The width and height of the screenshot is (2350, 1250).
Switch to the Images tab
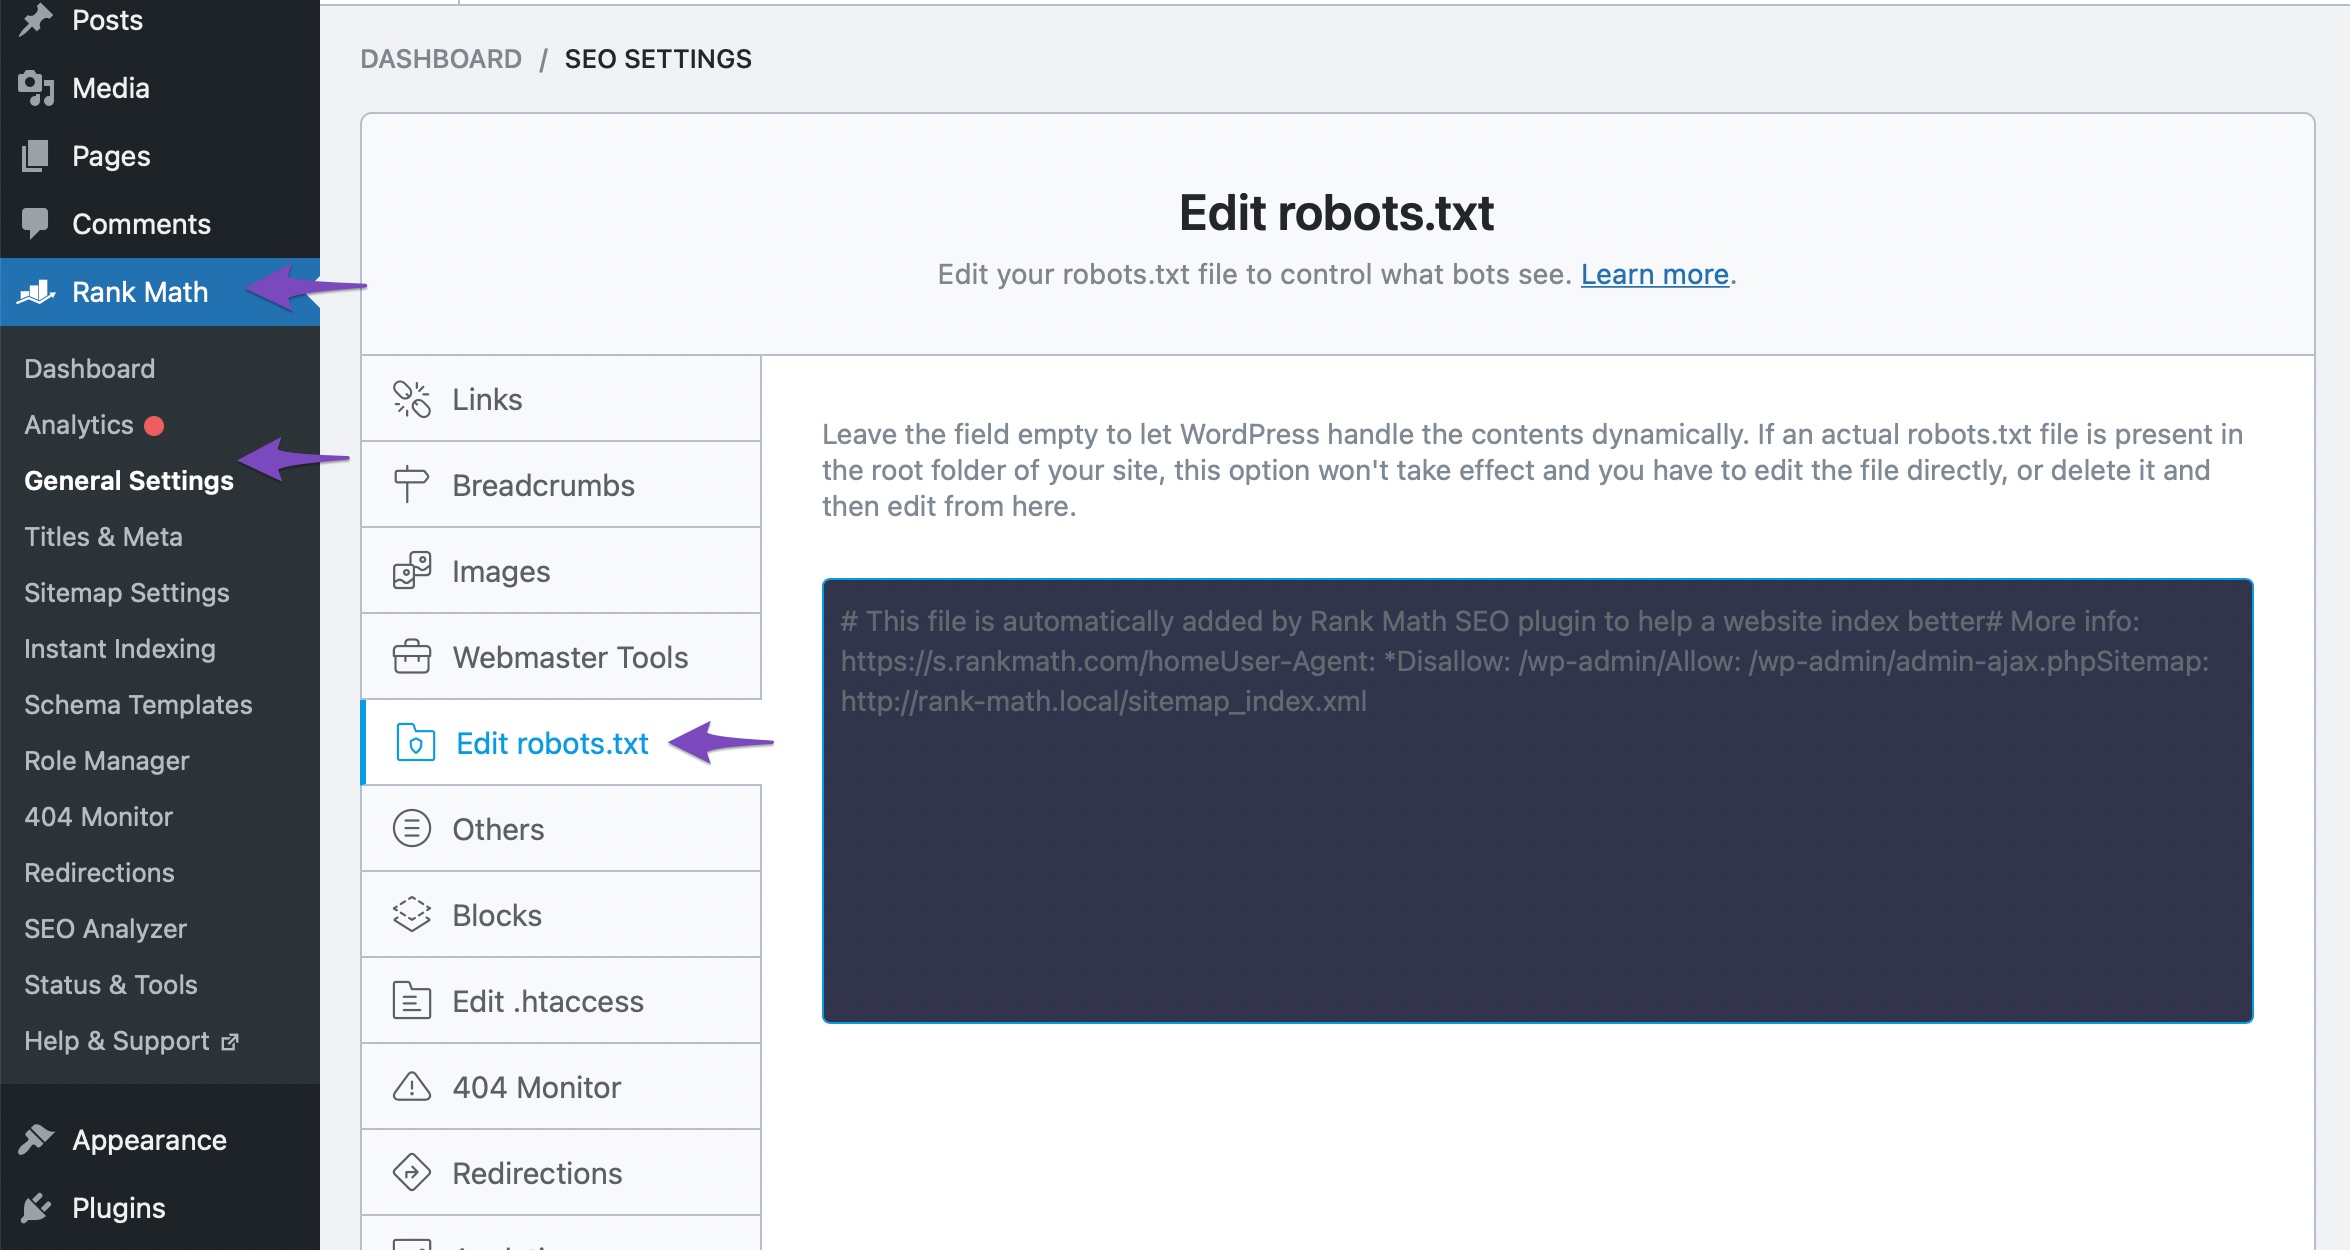[x=561, y=571]
